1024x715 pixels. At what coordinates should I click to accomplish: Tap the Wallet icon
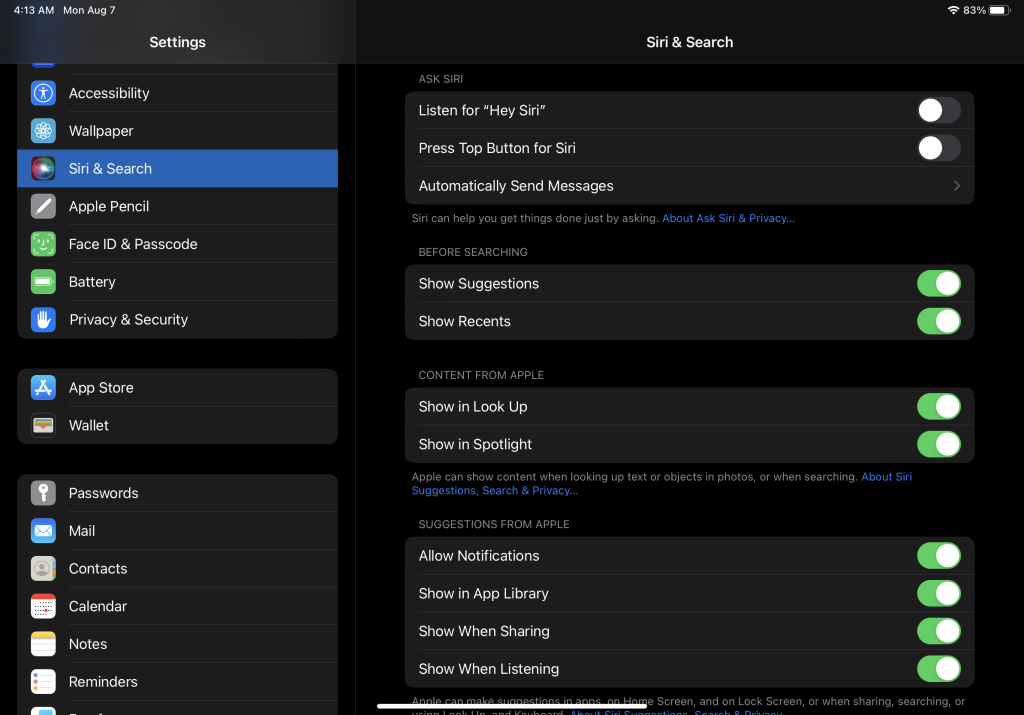tap(43, 425)
